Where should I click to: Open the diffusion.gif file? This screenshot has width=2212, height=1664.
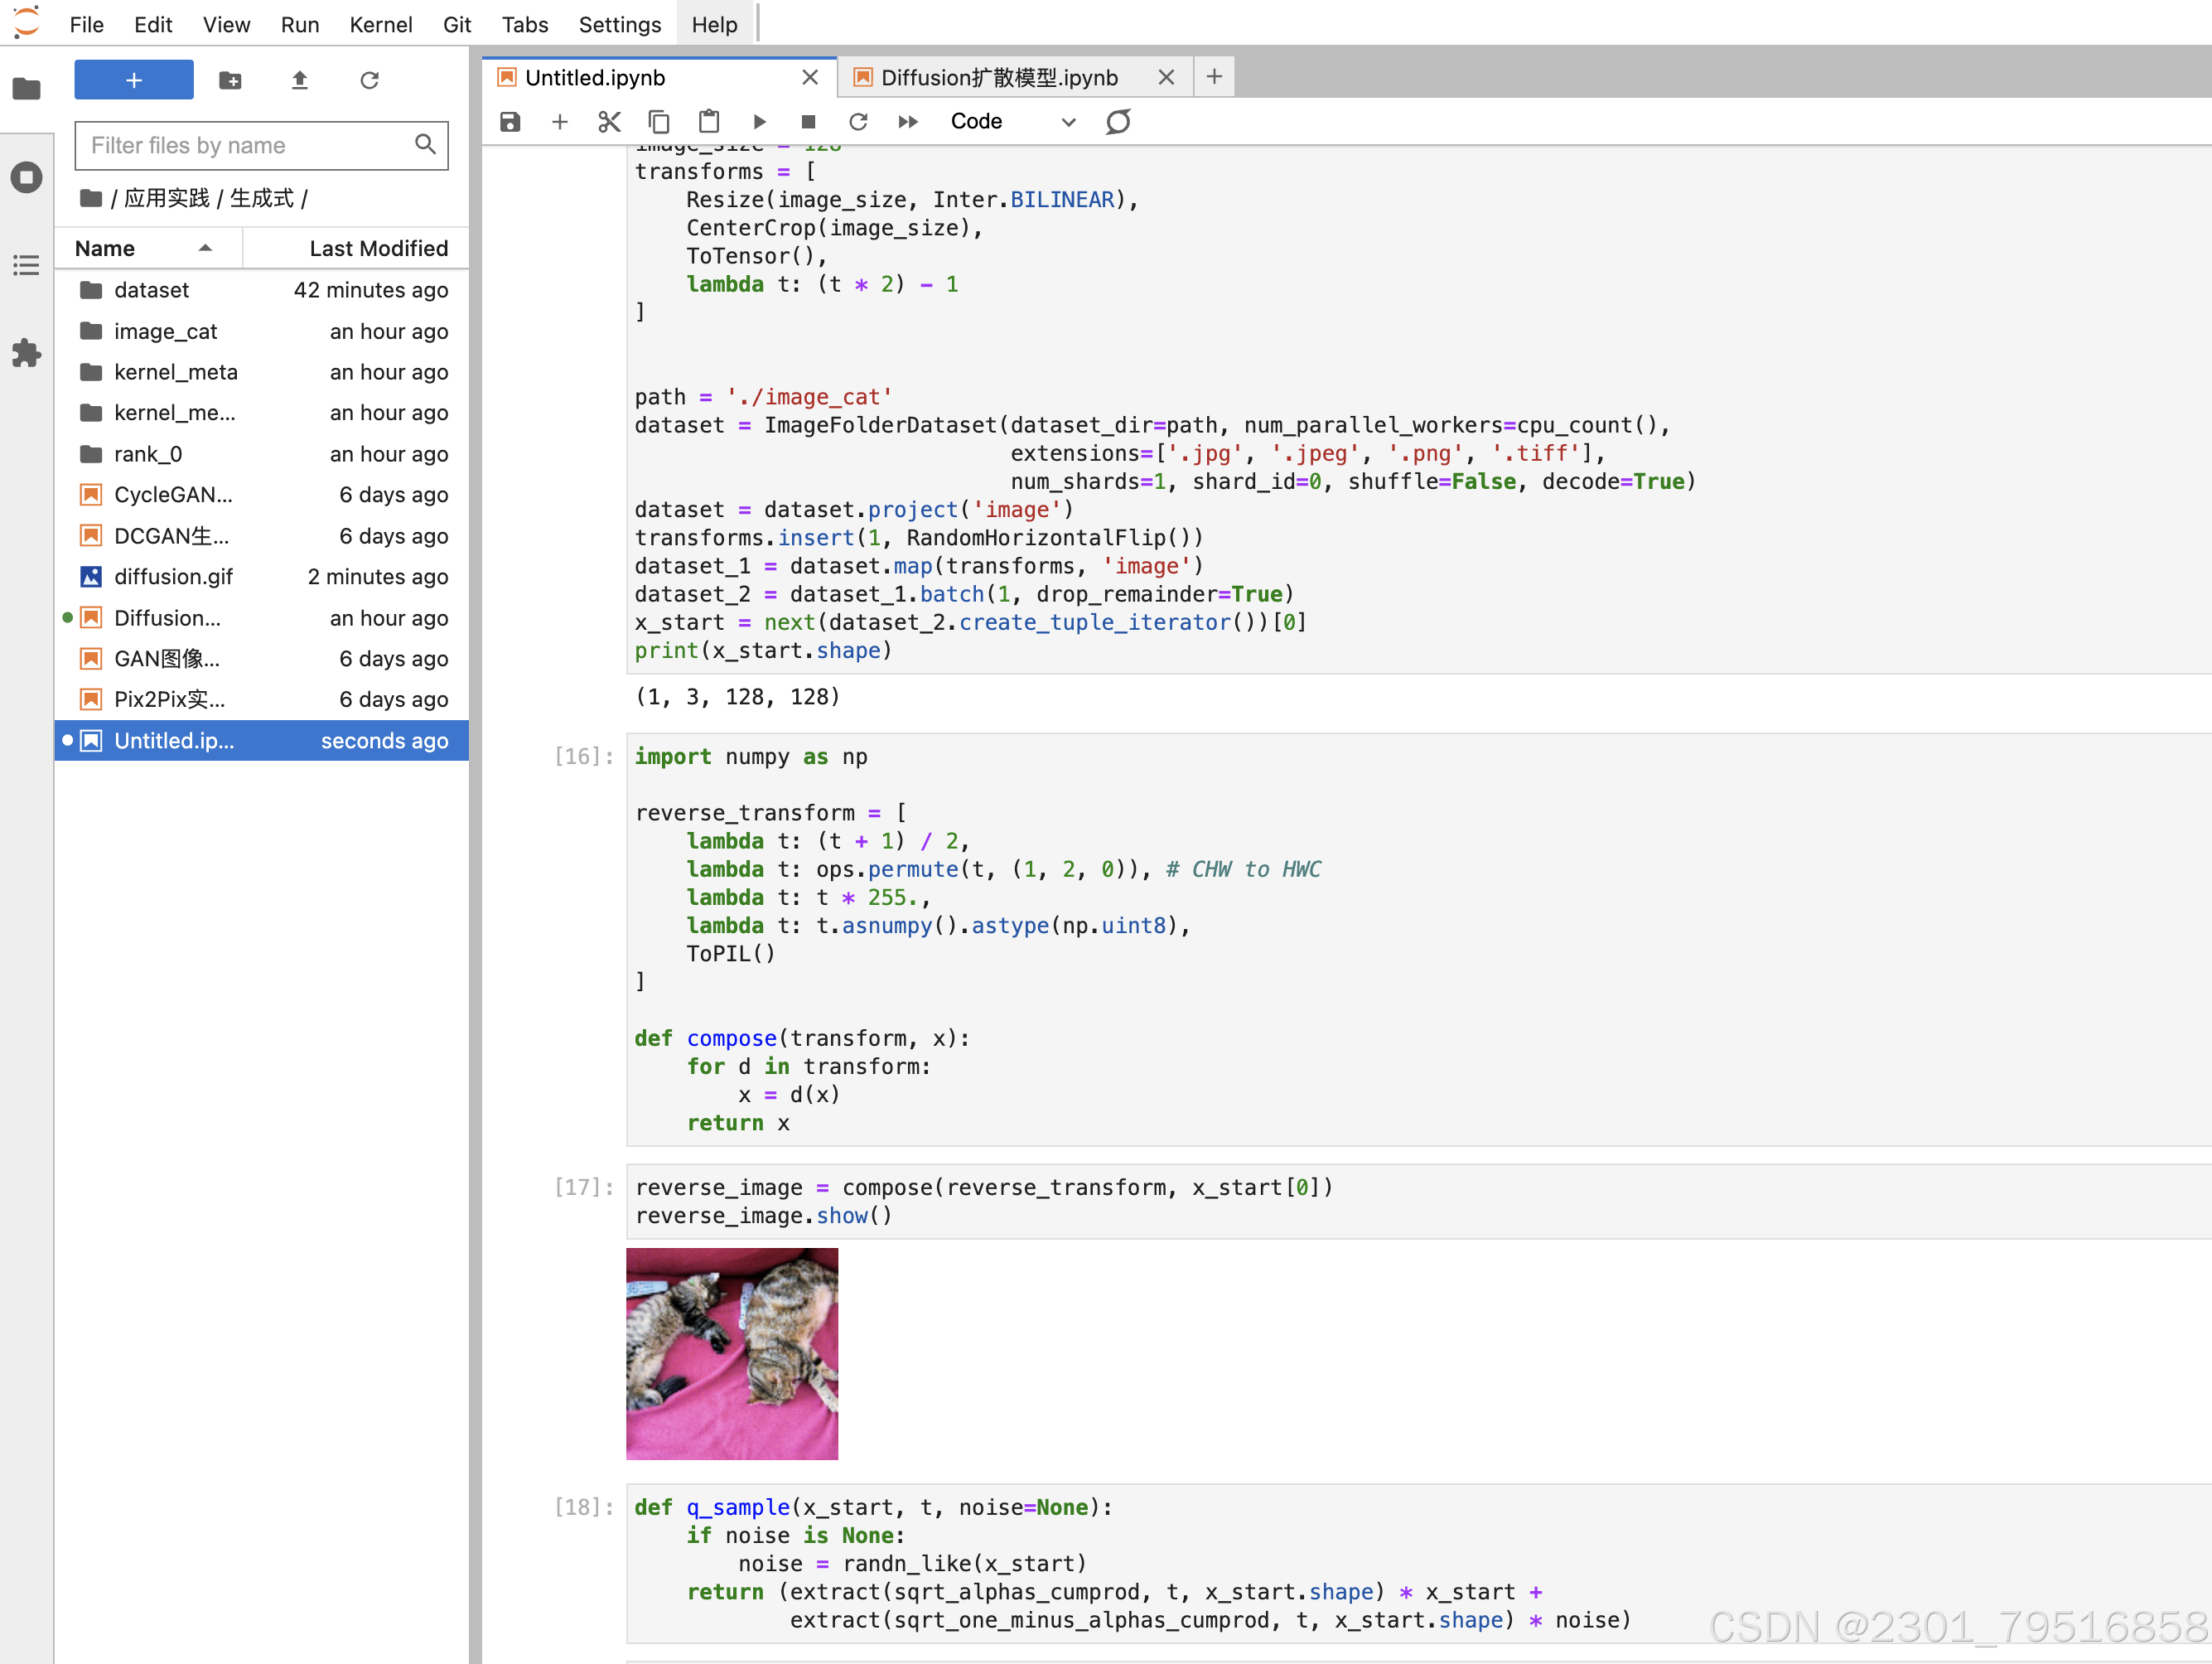[173, 577]
